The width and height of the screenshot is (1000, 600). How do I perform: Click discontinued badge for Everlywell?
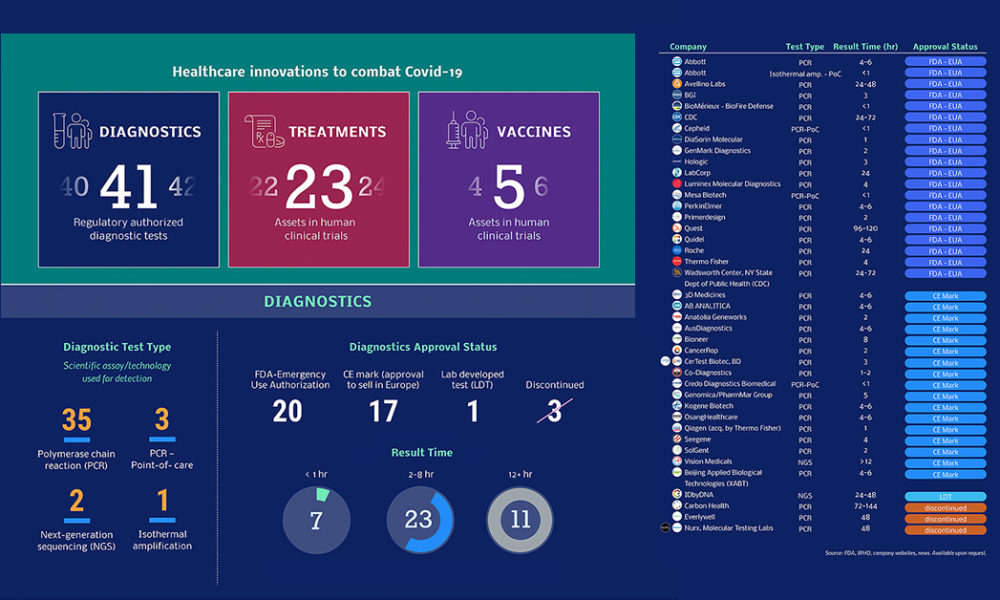point(945,519)
